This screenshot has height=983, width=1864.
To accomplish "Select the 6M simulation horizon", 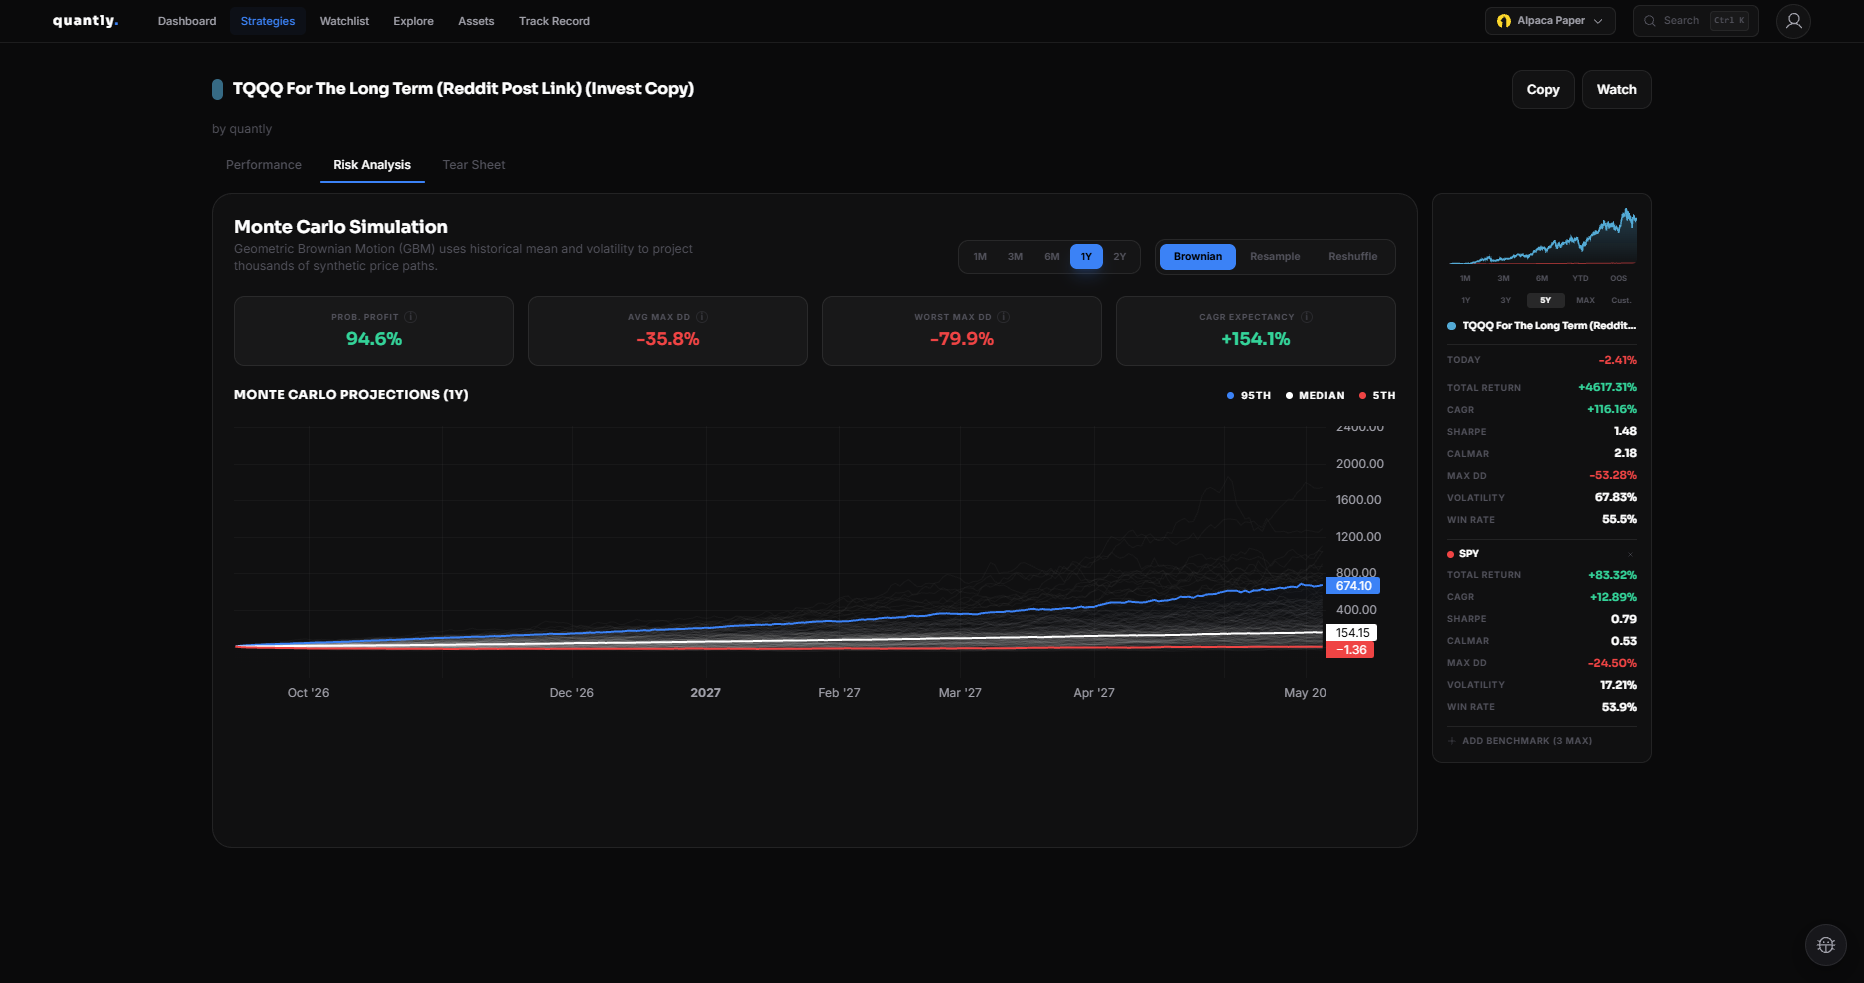I will (1051, 257).
